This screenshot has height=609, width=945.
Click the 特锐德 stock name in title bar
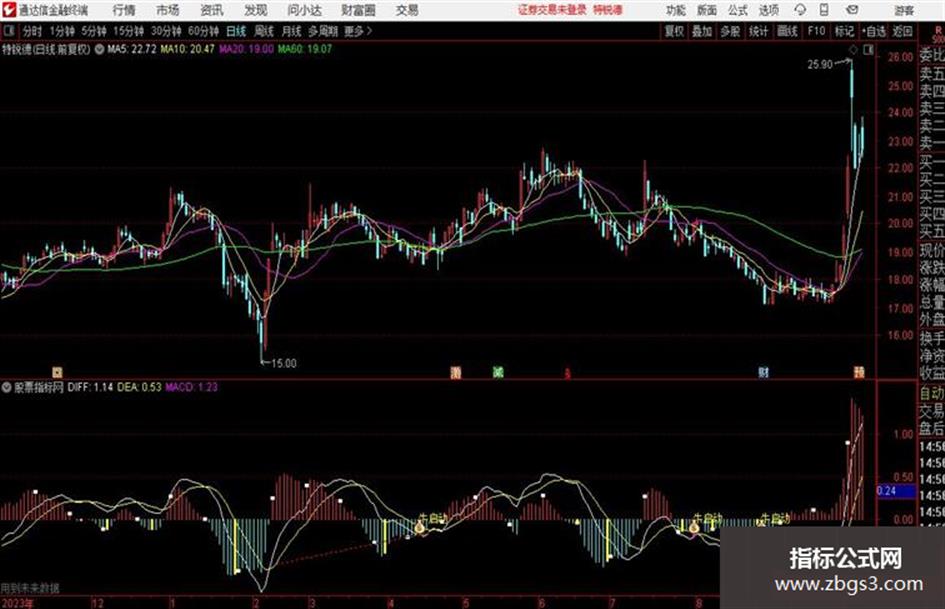[608, 10]
